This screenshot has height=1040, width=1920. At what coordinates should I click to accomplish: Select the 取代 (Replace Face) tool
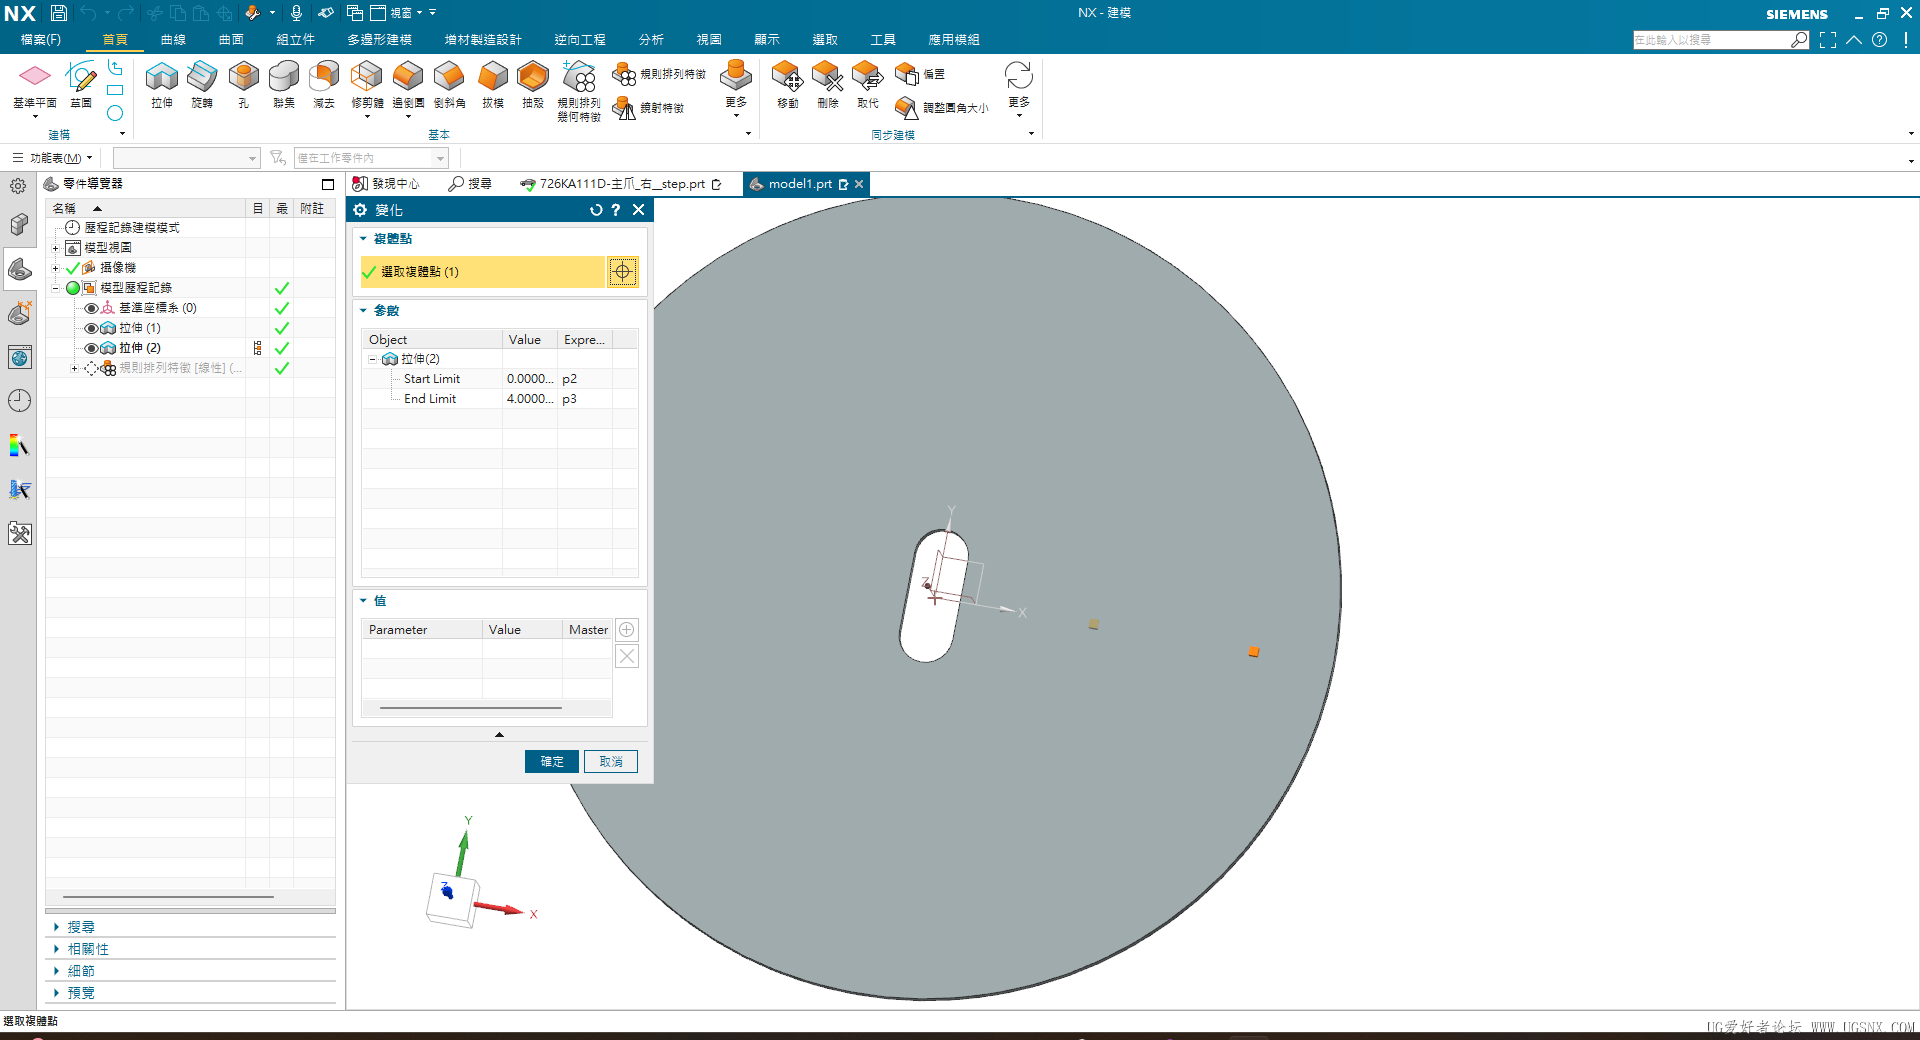868,84
